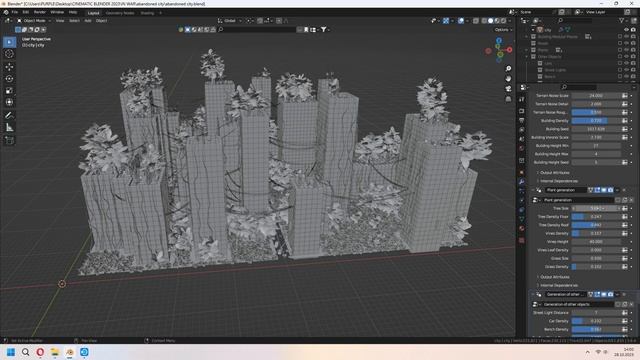The width and height of the screenshot is (640, 360).
Task: Select the Select Box tool
Action: click(9, 42)
